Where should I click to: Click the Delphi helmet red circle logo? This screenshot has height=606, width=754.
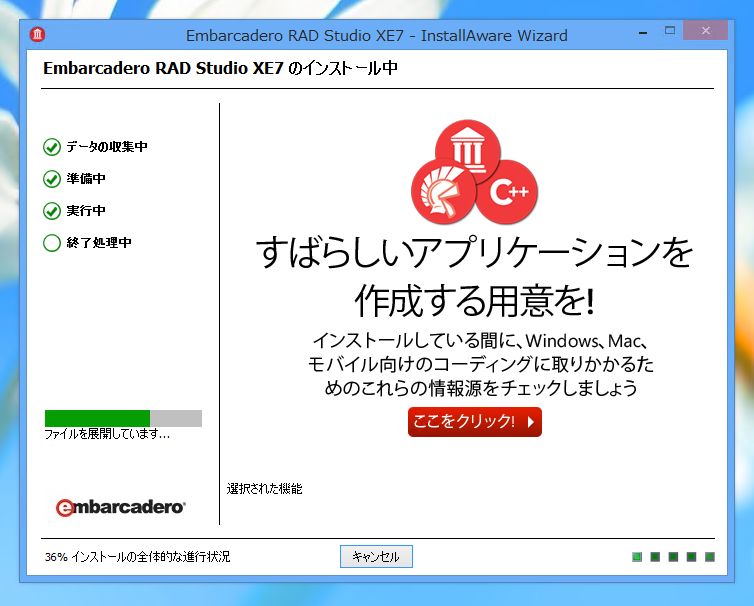point(443,192)
